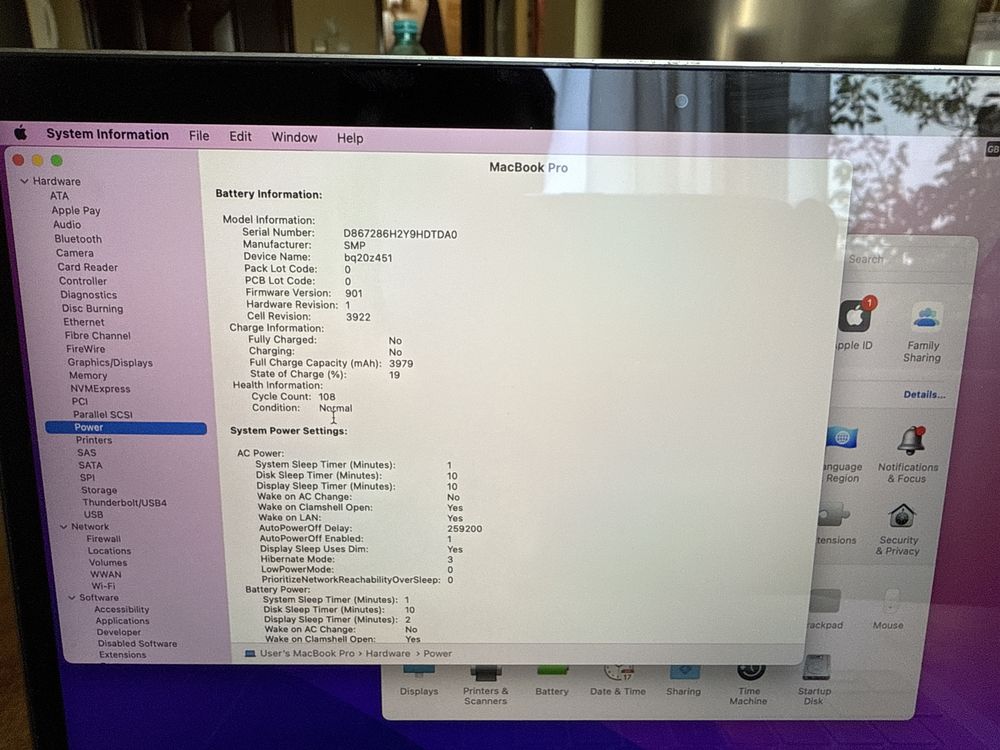
Task: Select SATA in the sidebar
Action: (90, 465)
